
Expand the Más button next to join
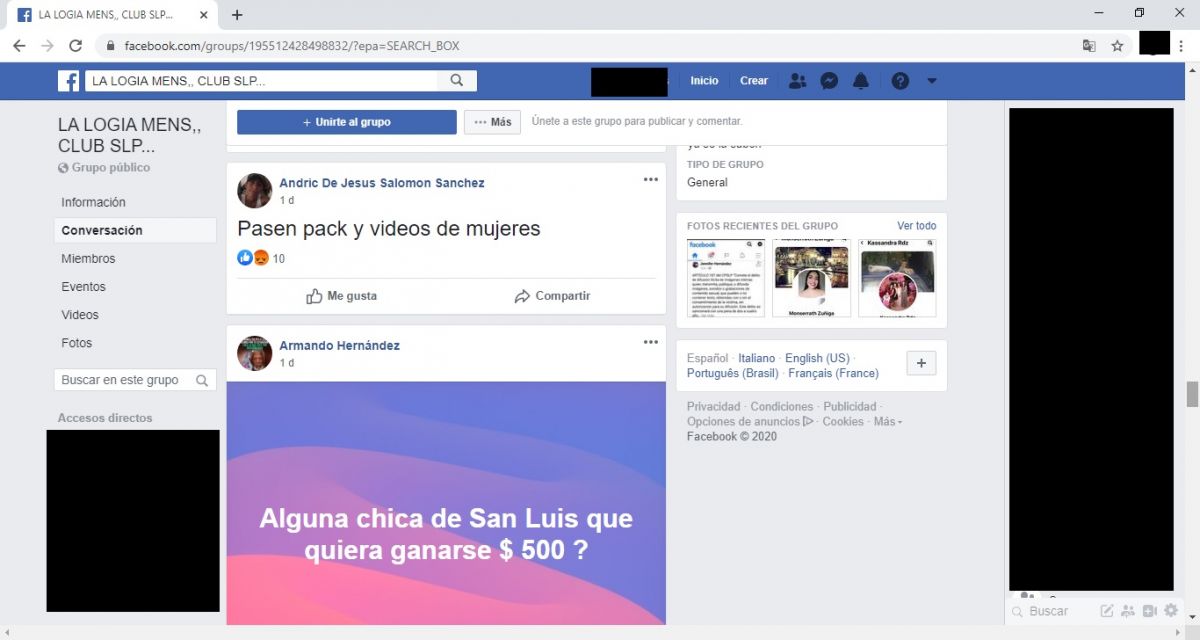coord(492,122)
